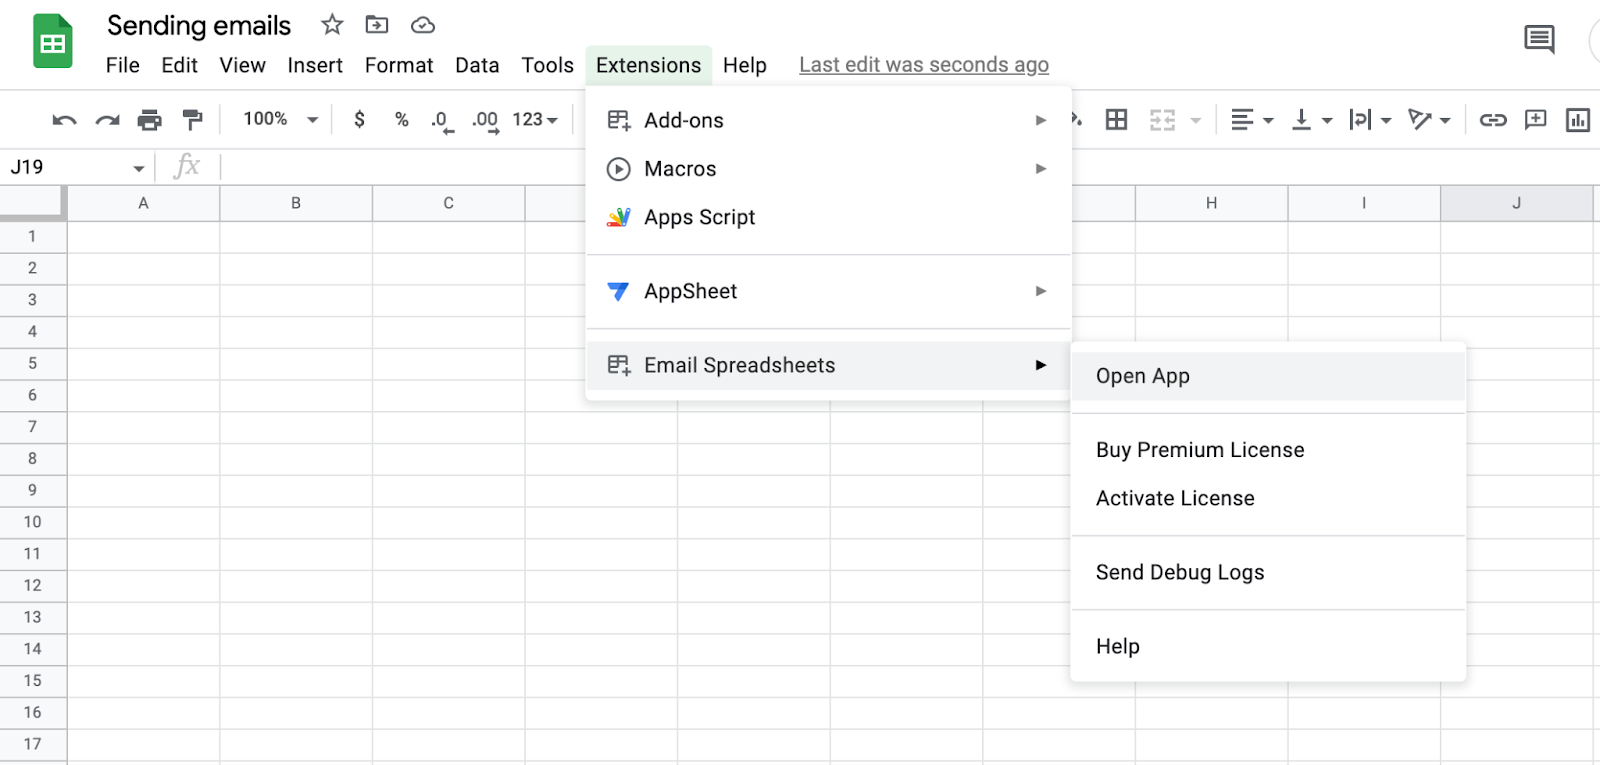Open the Format menu
Screen dimensions: 1600x765
pyautogui.click(x=399, y=65)
